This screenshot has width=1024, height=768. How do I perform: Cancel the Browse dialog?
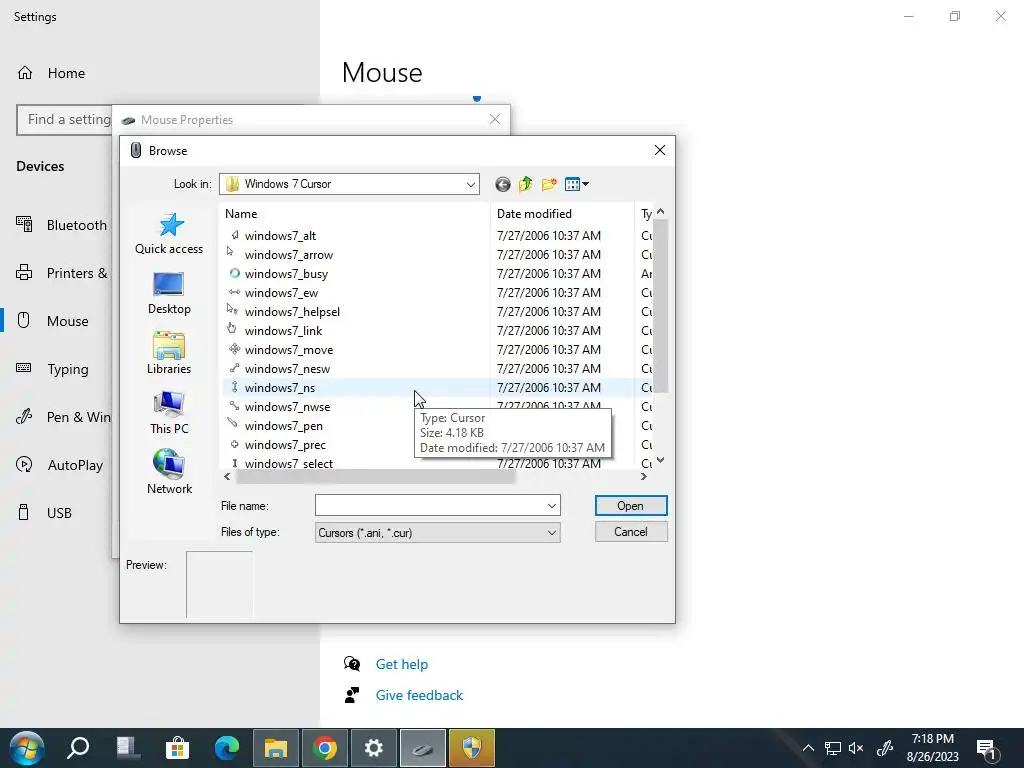631,532
